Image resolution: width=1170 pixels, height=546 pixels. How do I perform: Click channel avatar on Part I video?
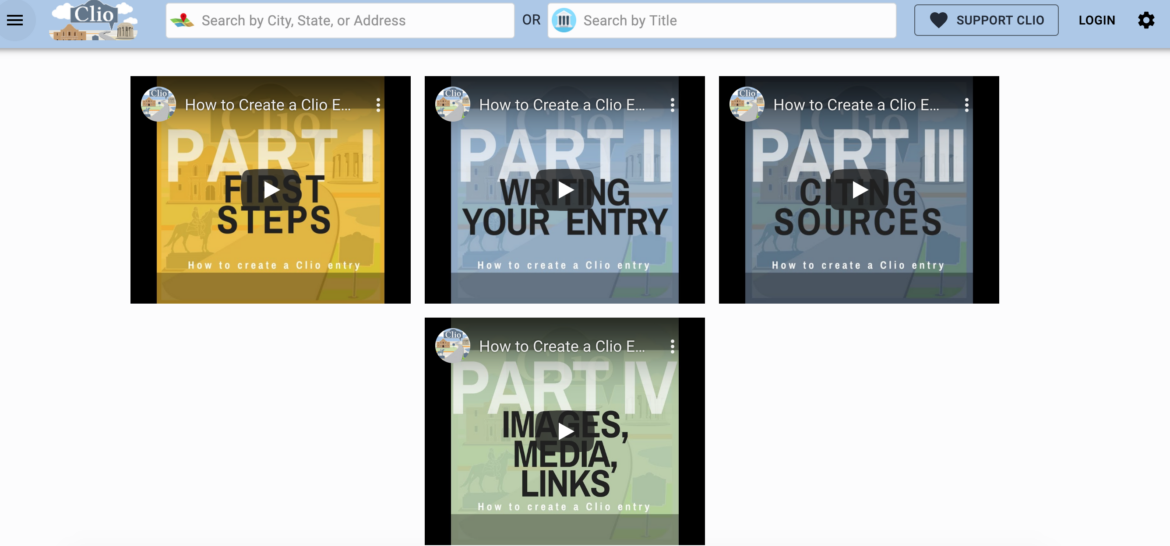click(x=159, y=104)
